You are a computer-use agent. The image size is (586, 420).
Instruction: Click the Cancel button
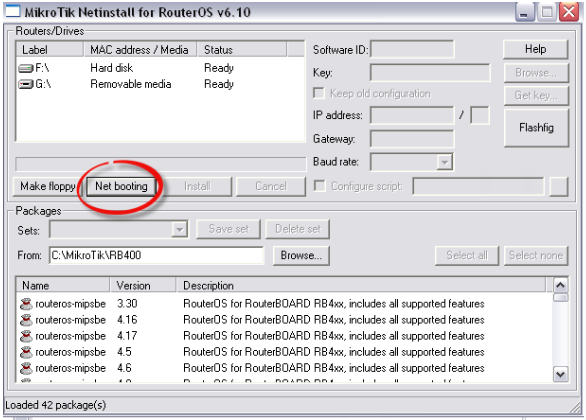pyautogui.click(x=271, y=186)
